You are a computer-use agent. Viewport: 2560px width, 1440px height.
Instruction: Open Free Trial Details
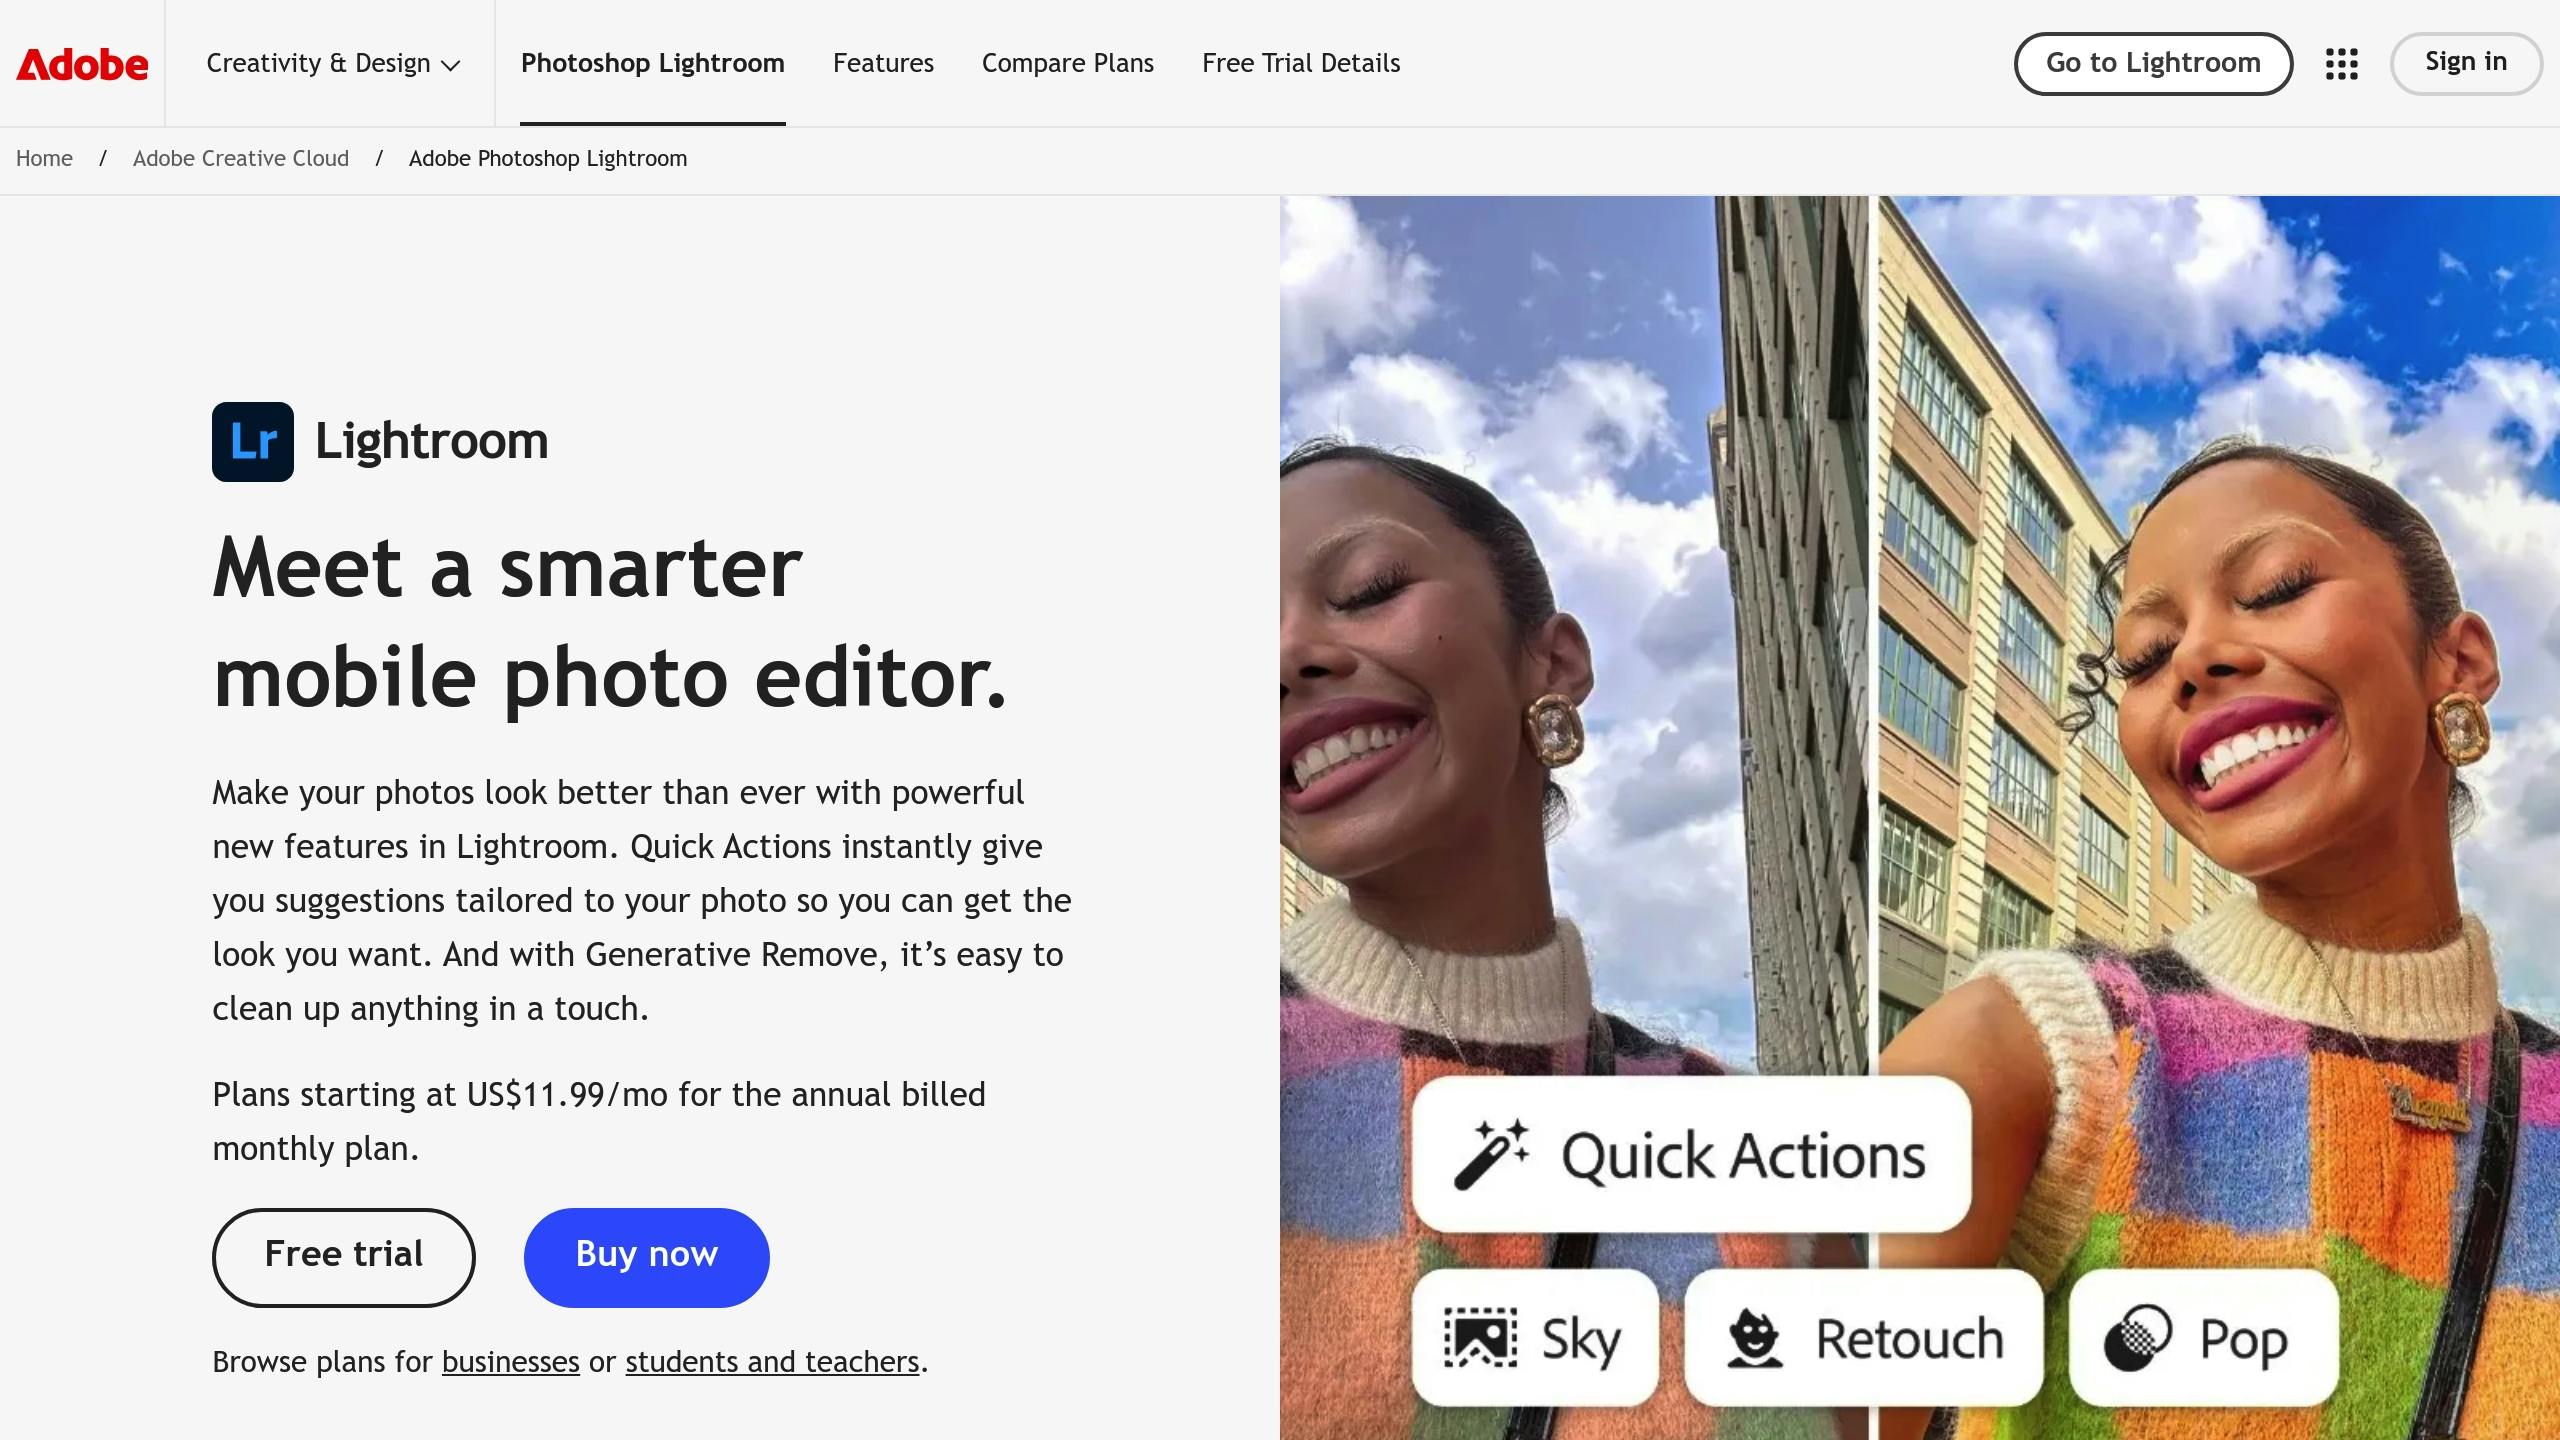[1301, 63]
